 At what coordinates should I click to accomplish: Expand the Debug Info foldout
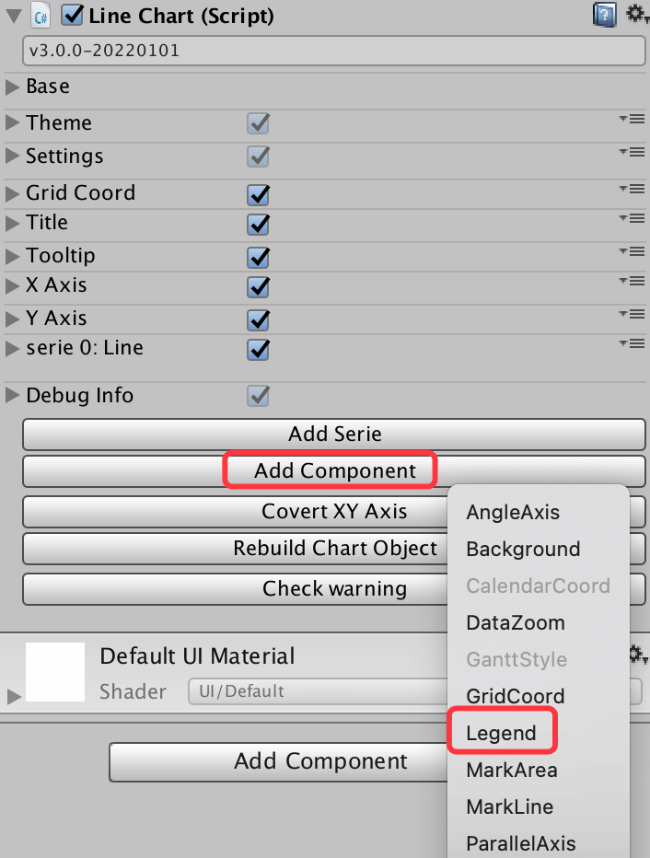point(13,396)
